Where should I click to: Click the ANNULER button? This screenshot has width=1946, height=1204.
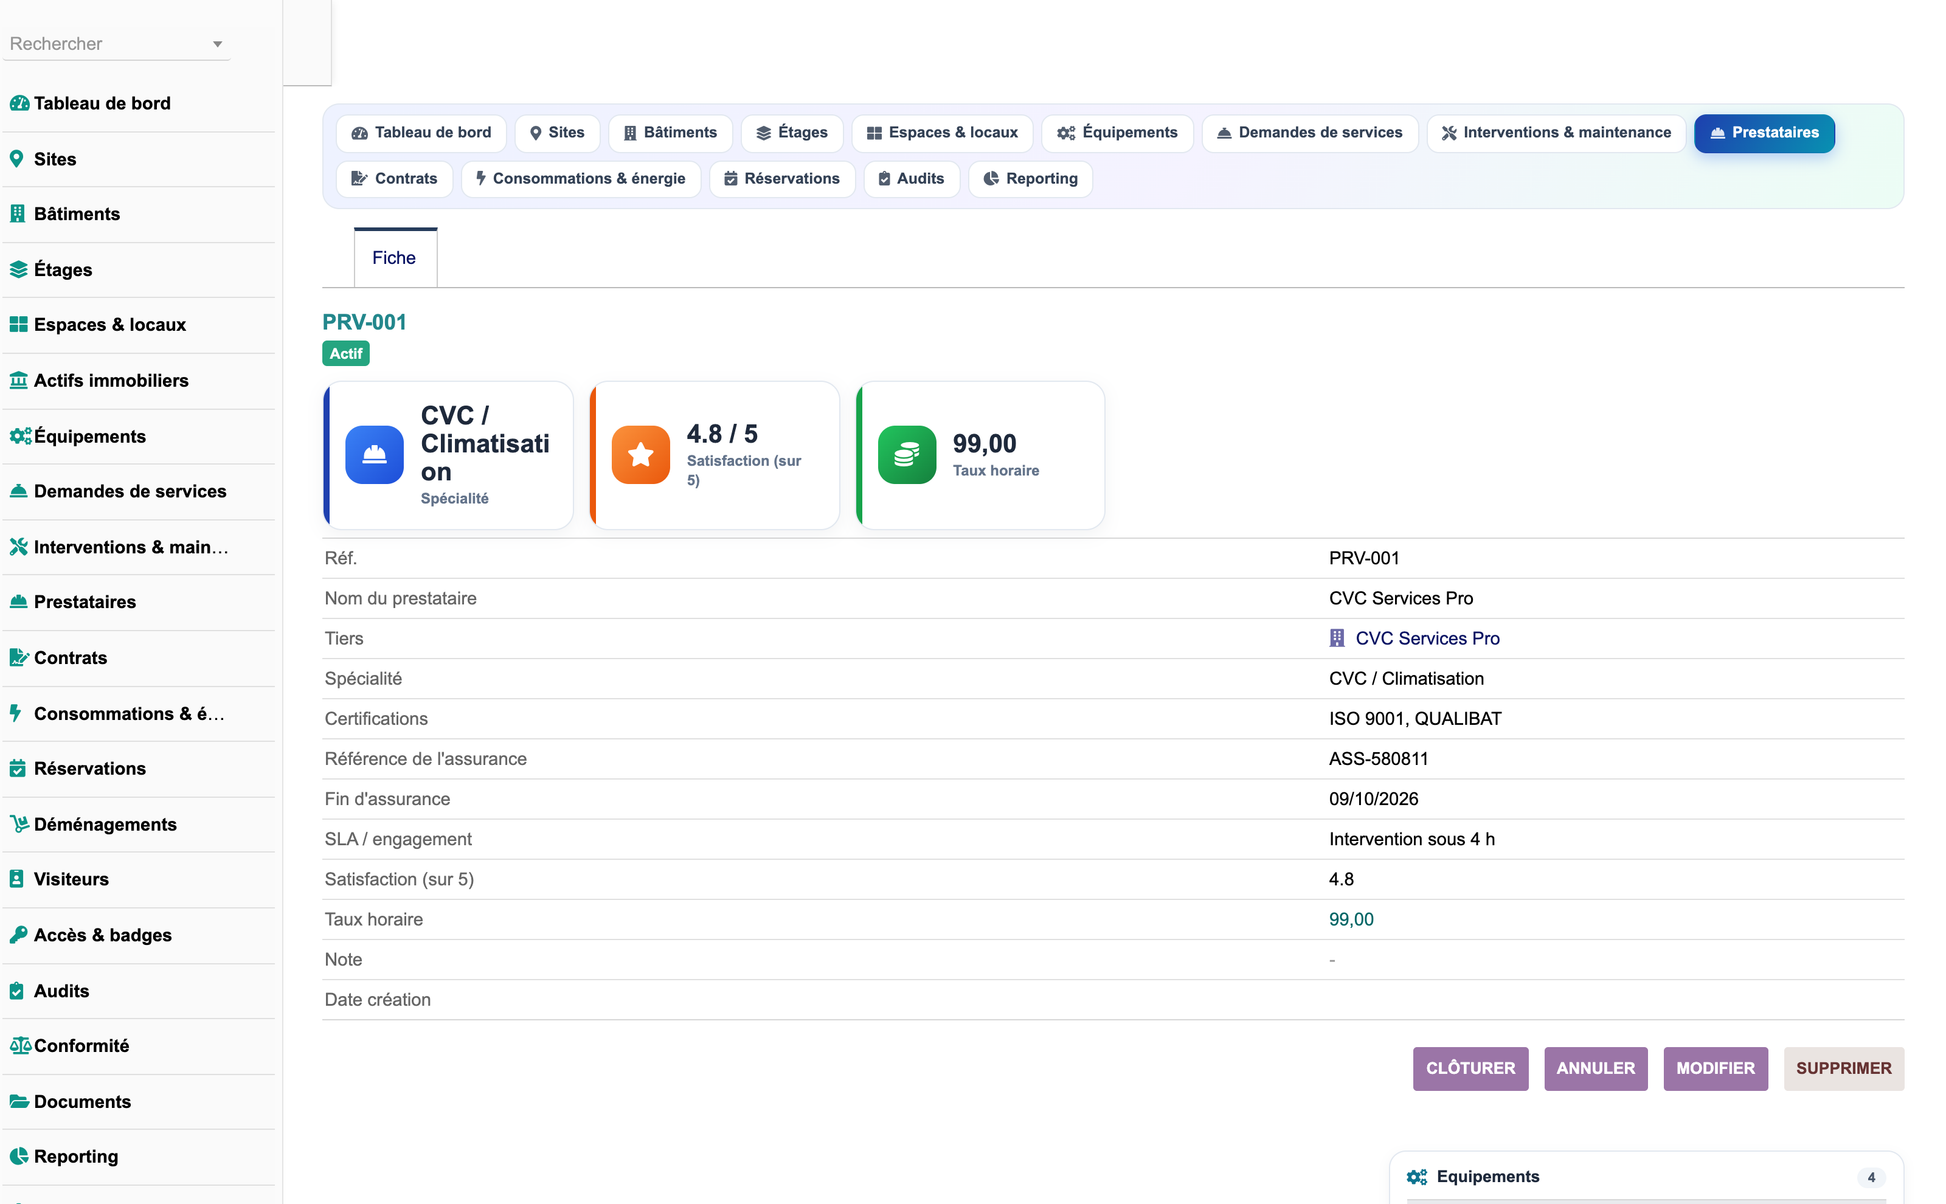pyautogui.click(x=1595, y=1069)
